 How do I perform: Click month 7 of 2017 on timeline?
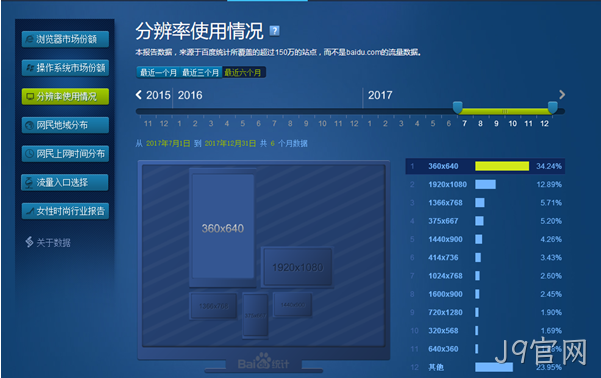(465, 123)
